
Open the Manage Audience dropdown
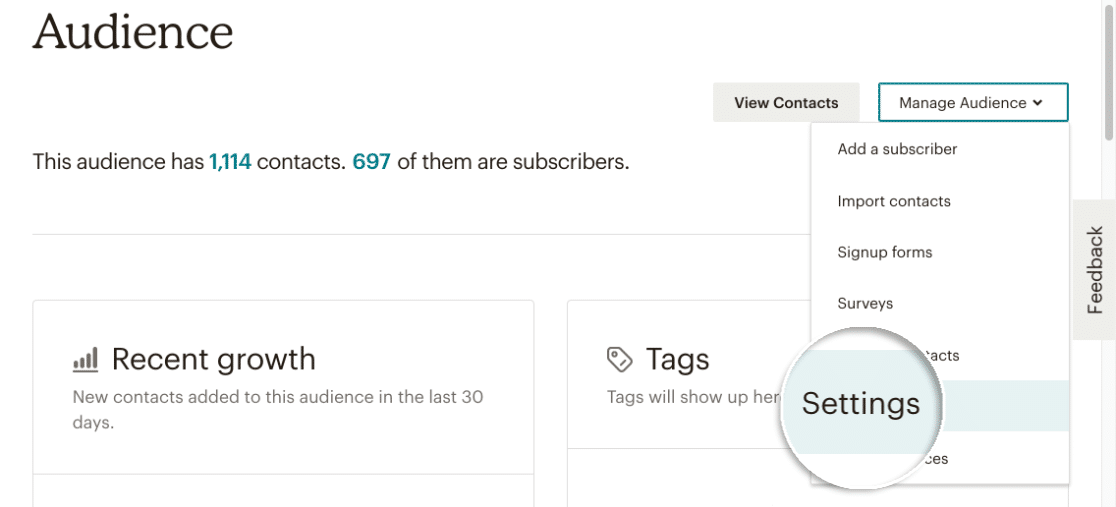973,103
